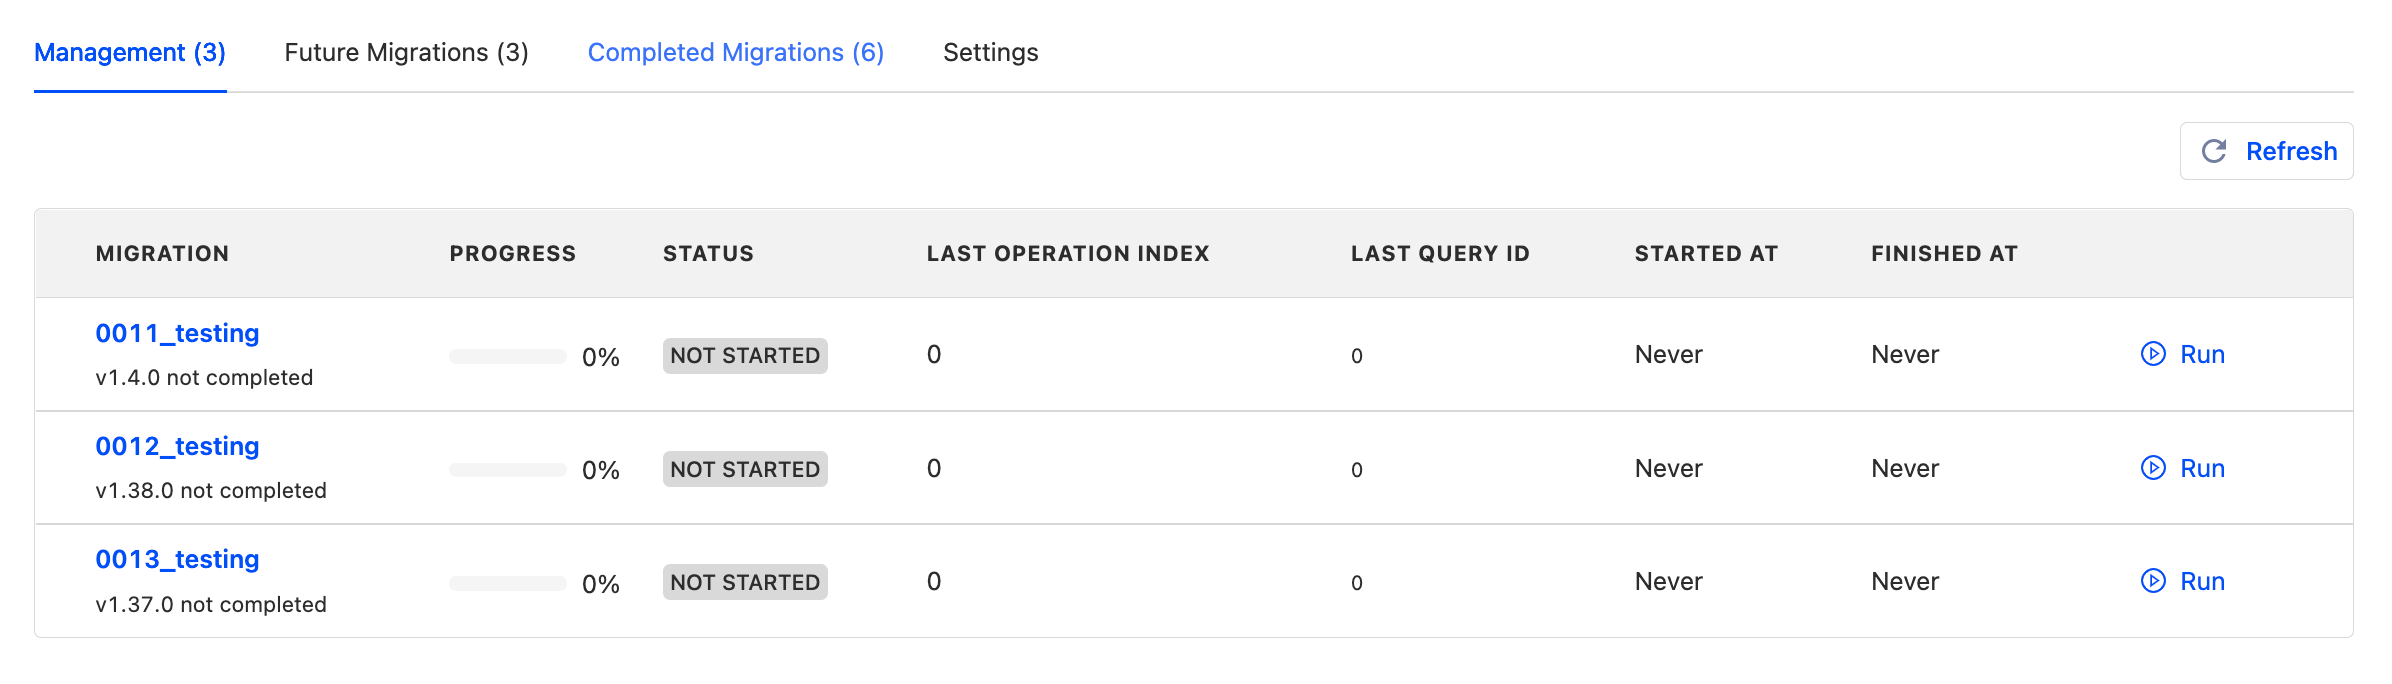Open the Management (3) tab
This screenshot has width=2392, height=684.
[x=130, y=52]
